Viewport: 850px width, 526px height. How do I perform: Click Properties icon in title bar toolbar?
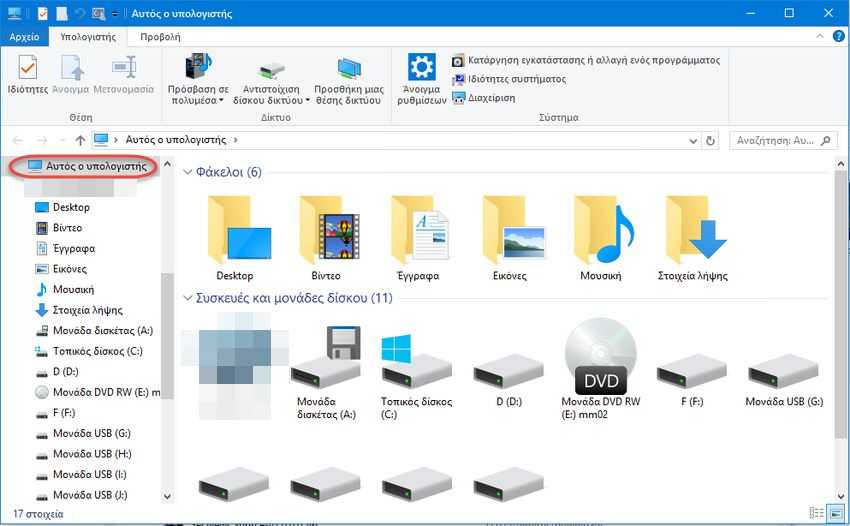pos(43,14)
